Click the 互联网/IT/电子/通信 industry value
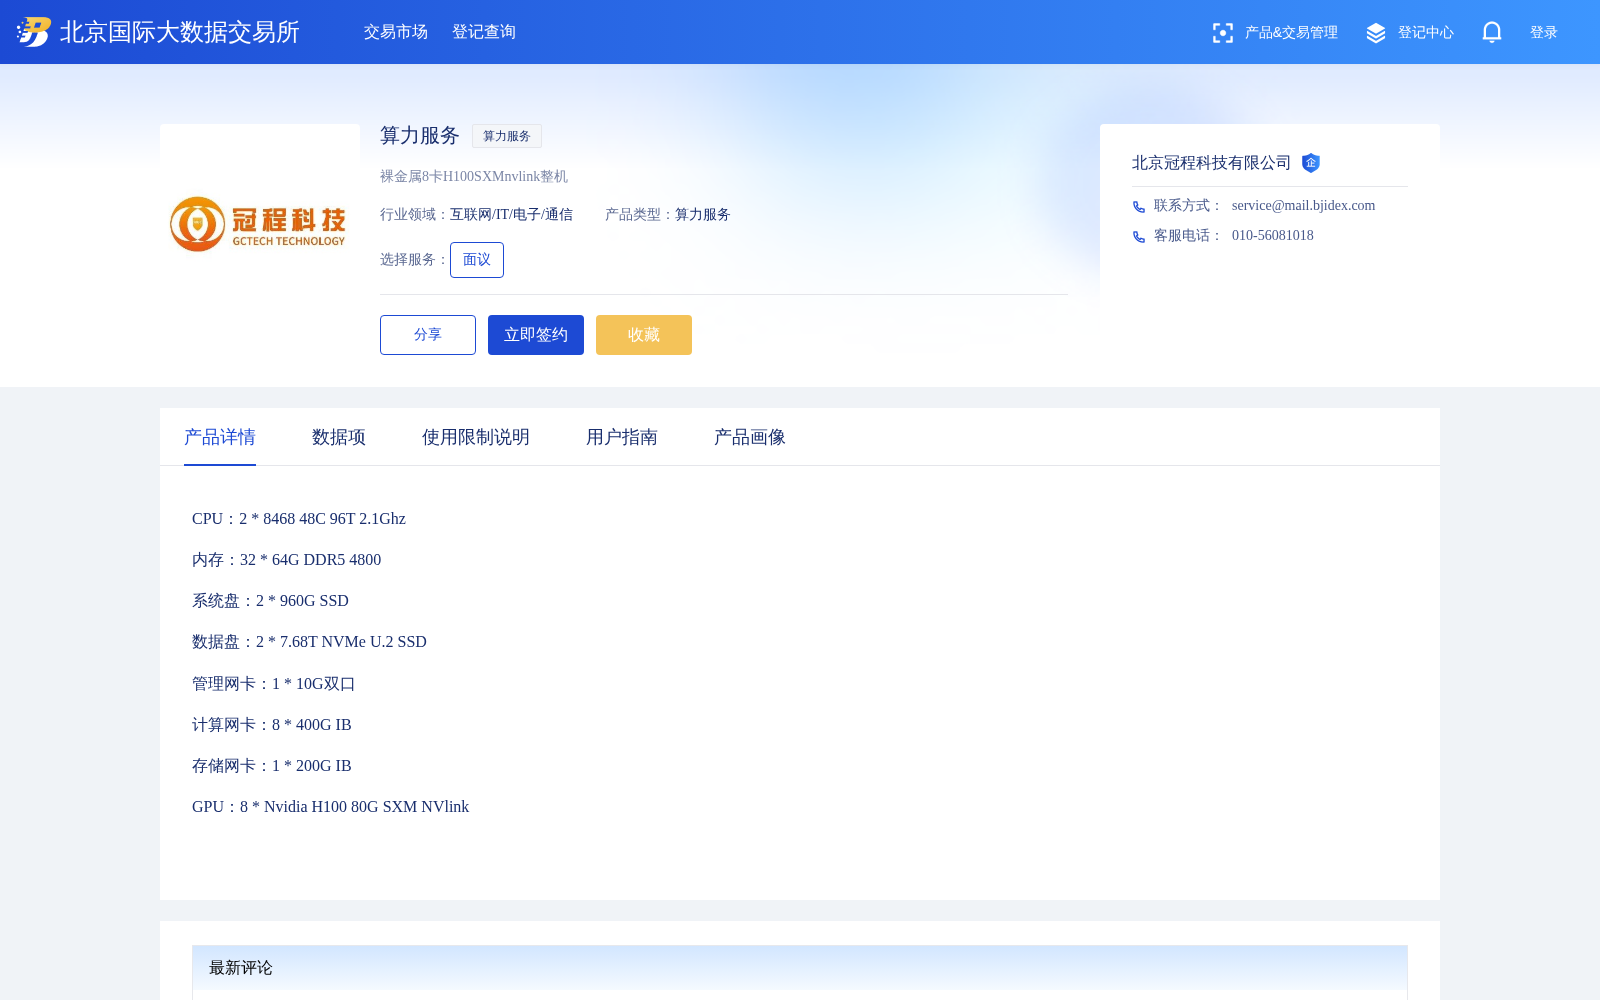This screenshot has width=1600, height=1000. pos(511,215)
